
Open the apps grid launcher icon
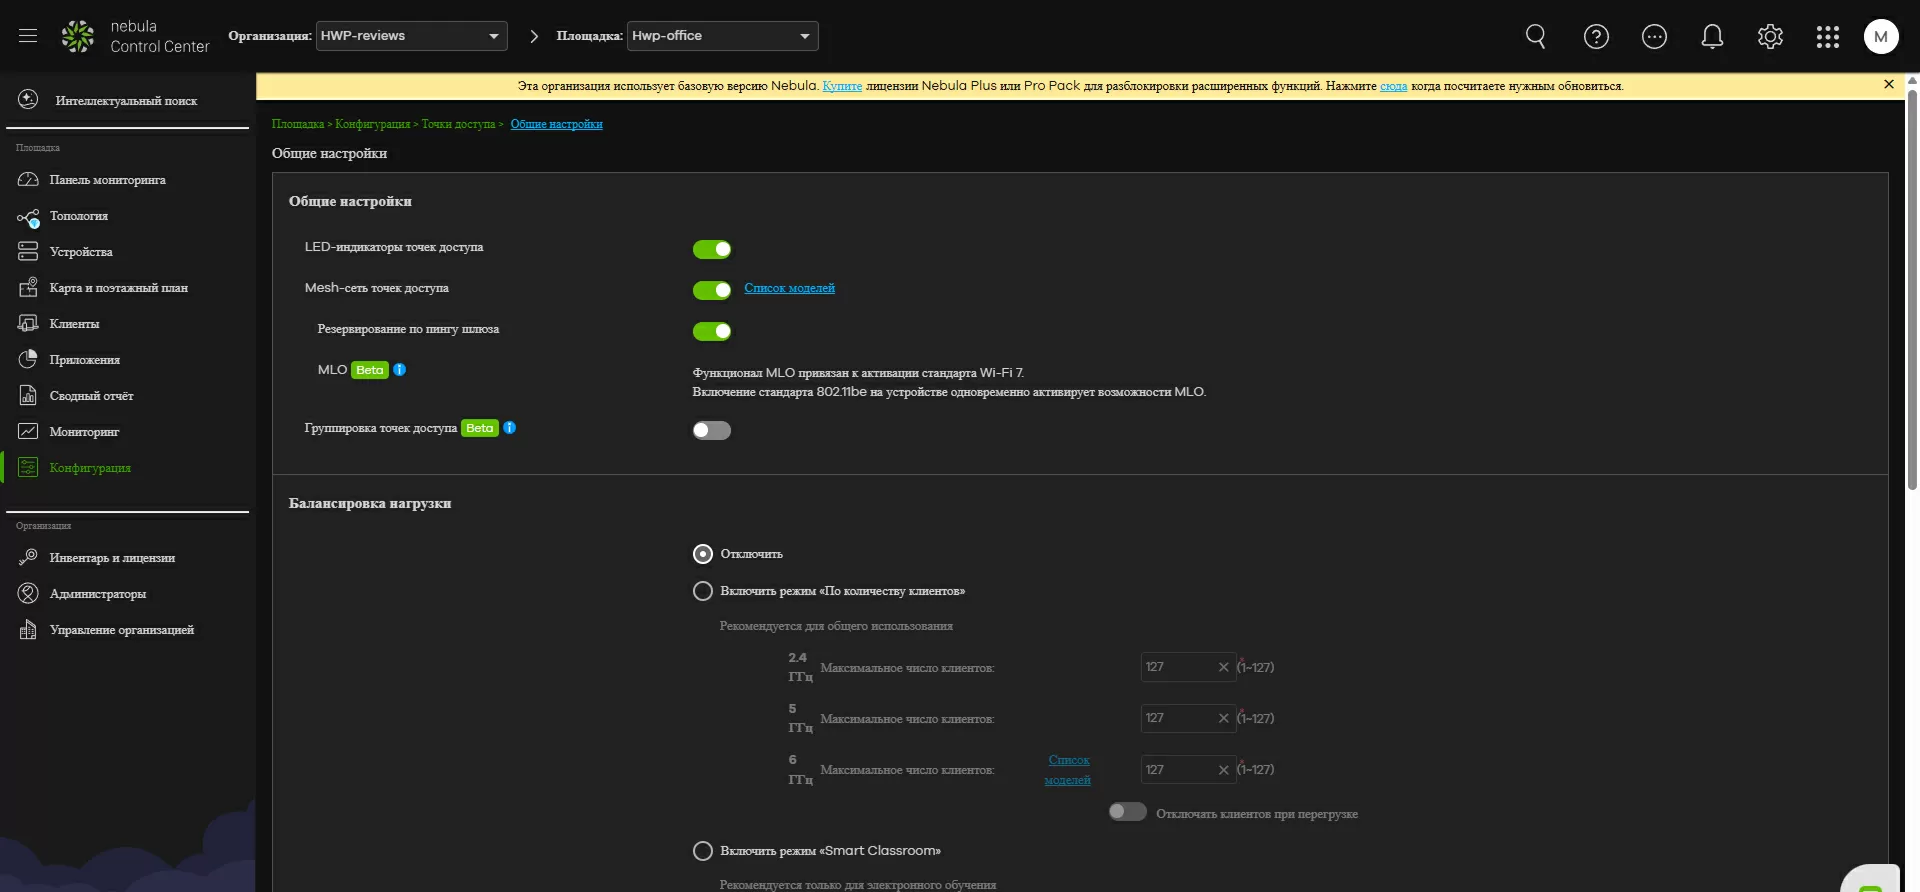coord(1827,37)
